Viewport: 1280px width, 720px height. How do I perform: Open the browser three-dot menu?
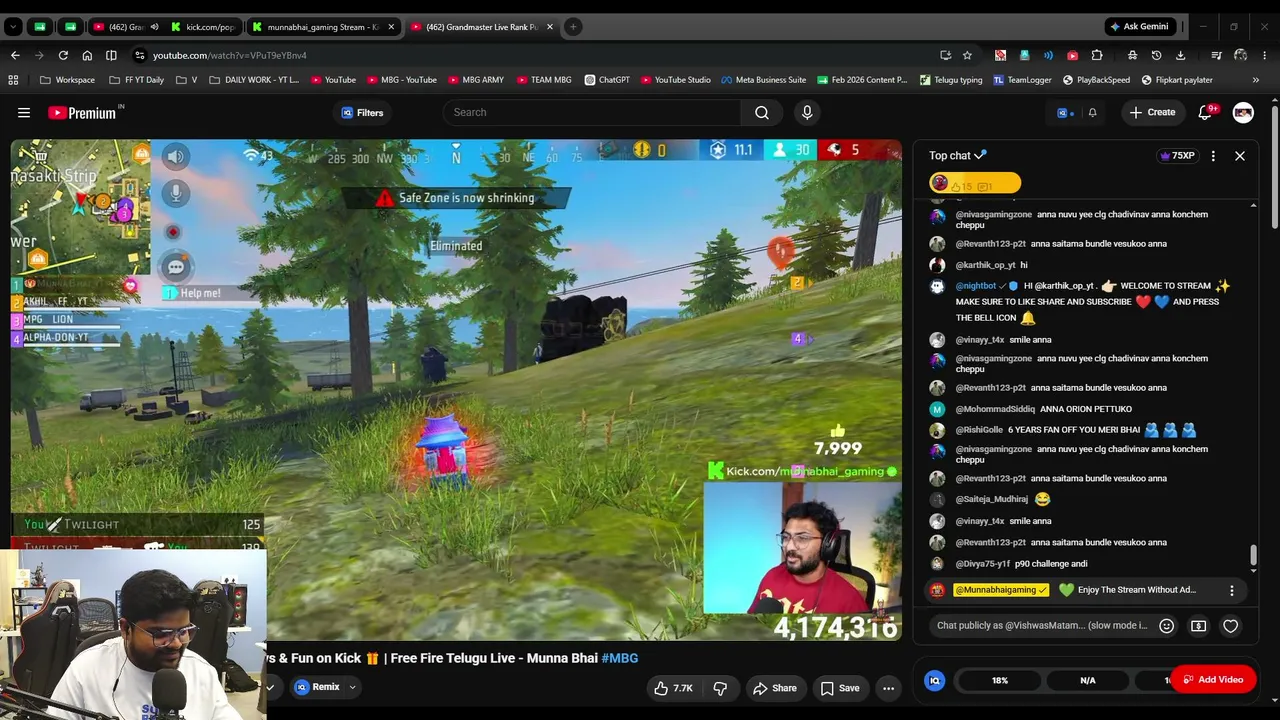tap(1265, 55)
